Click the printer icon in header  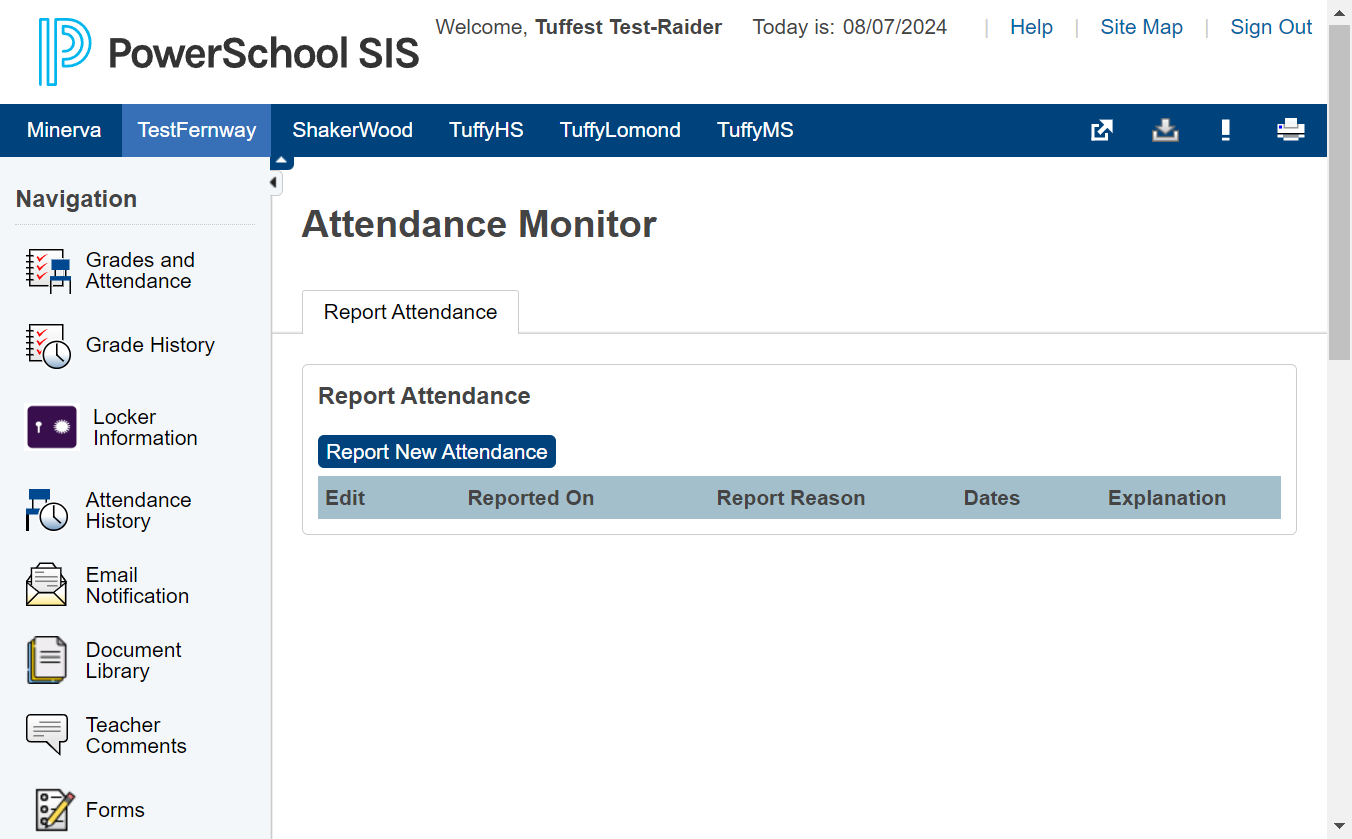point(1291,130)
